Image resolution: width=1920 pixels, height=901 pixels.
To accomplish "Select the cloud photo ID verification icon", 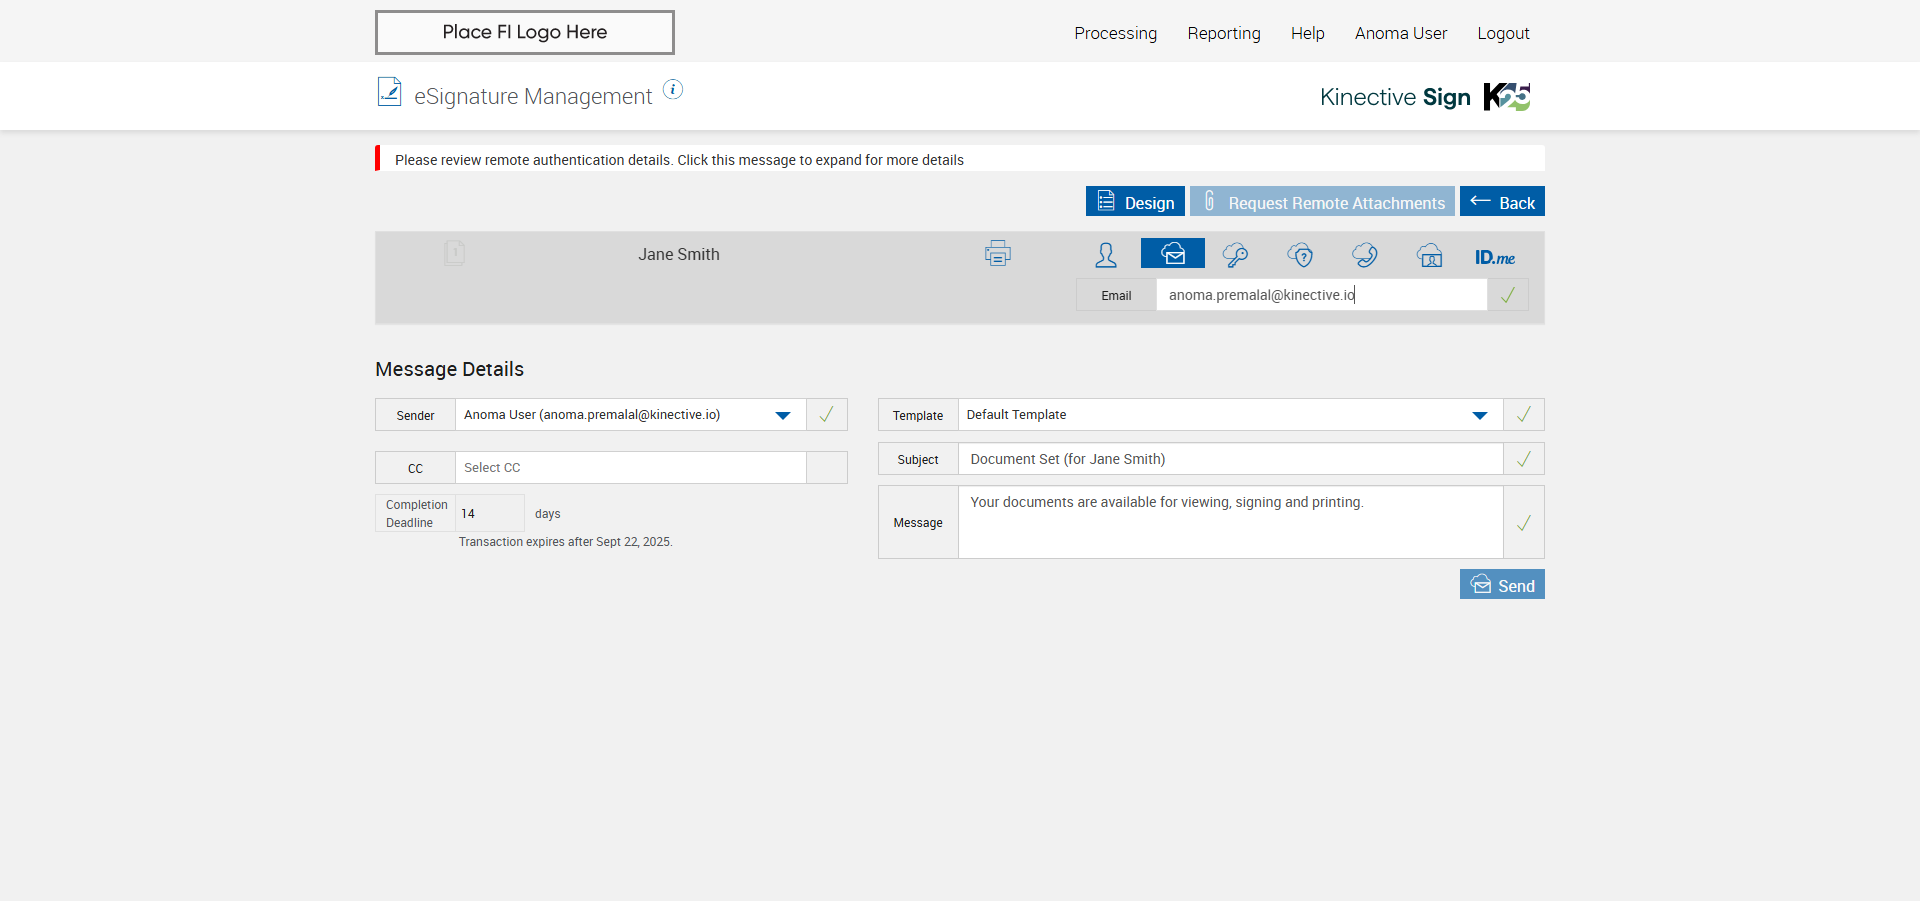I will tap(1429, 255).
